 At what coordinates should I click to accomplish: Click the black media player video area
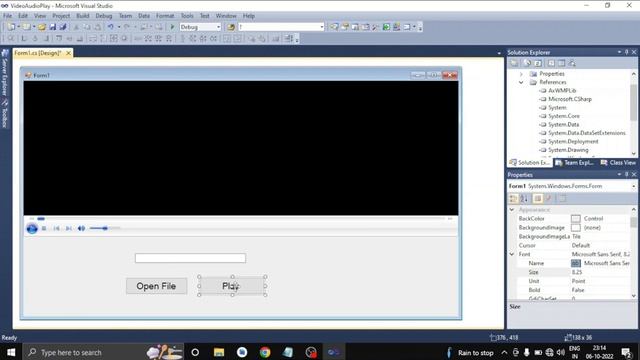tap(241, 148)
